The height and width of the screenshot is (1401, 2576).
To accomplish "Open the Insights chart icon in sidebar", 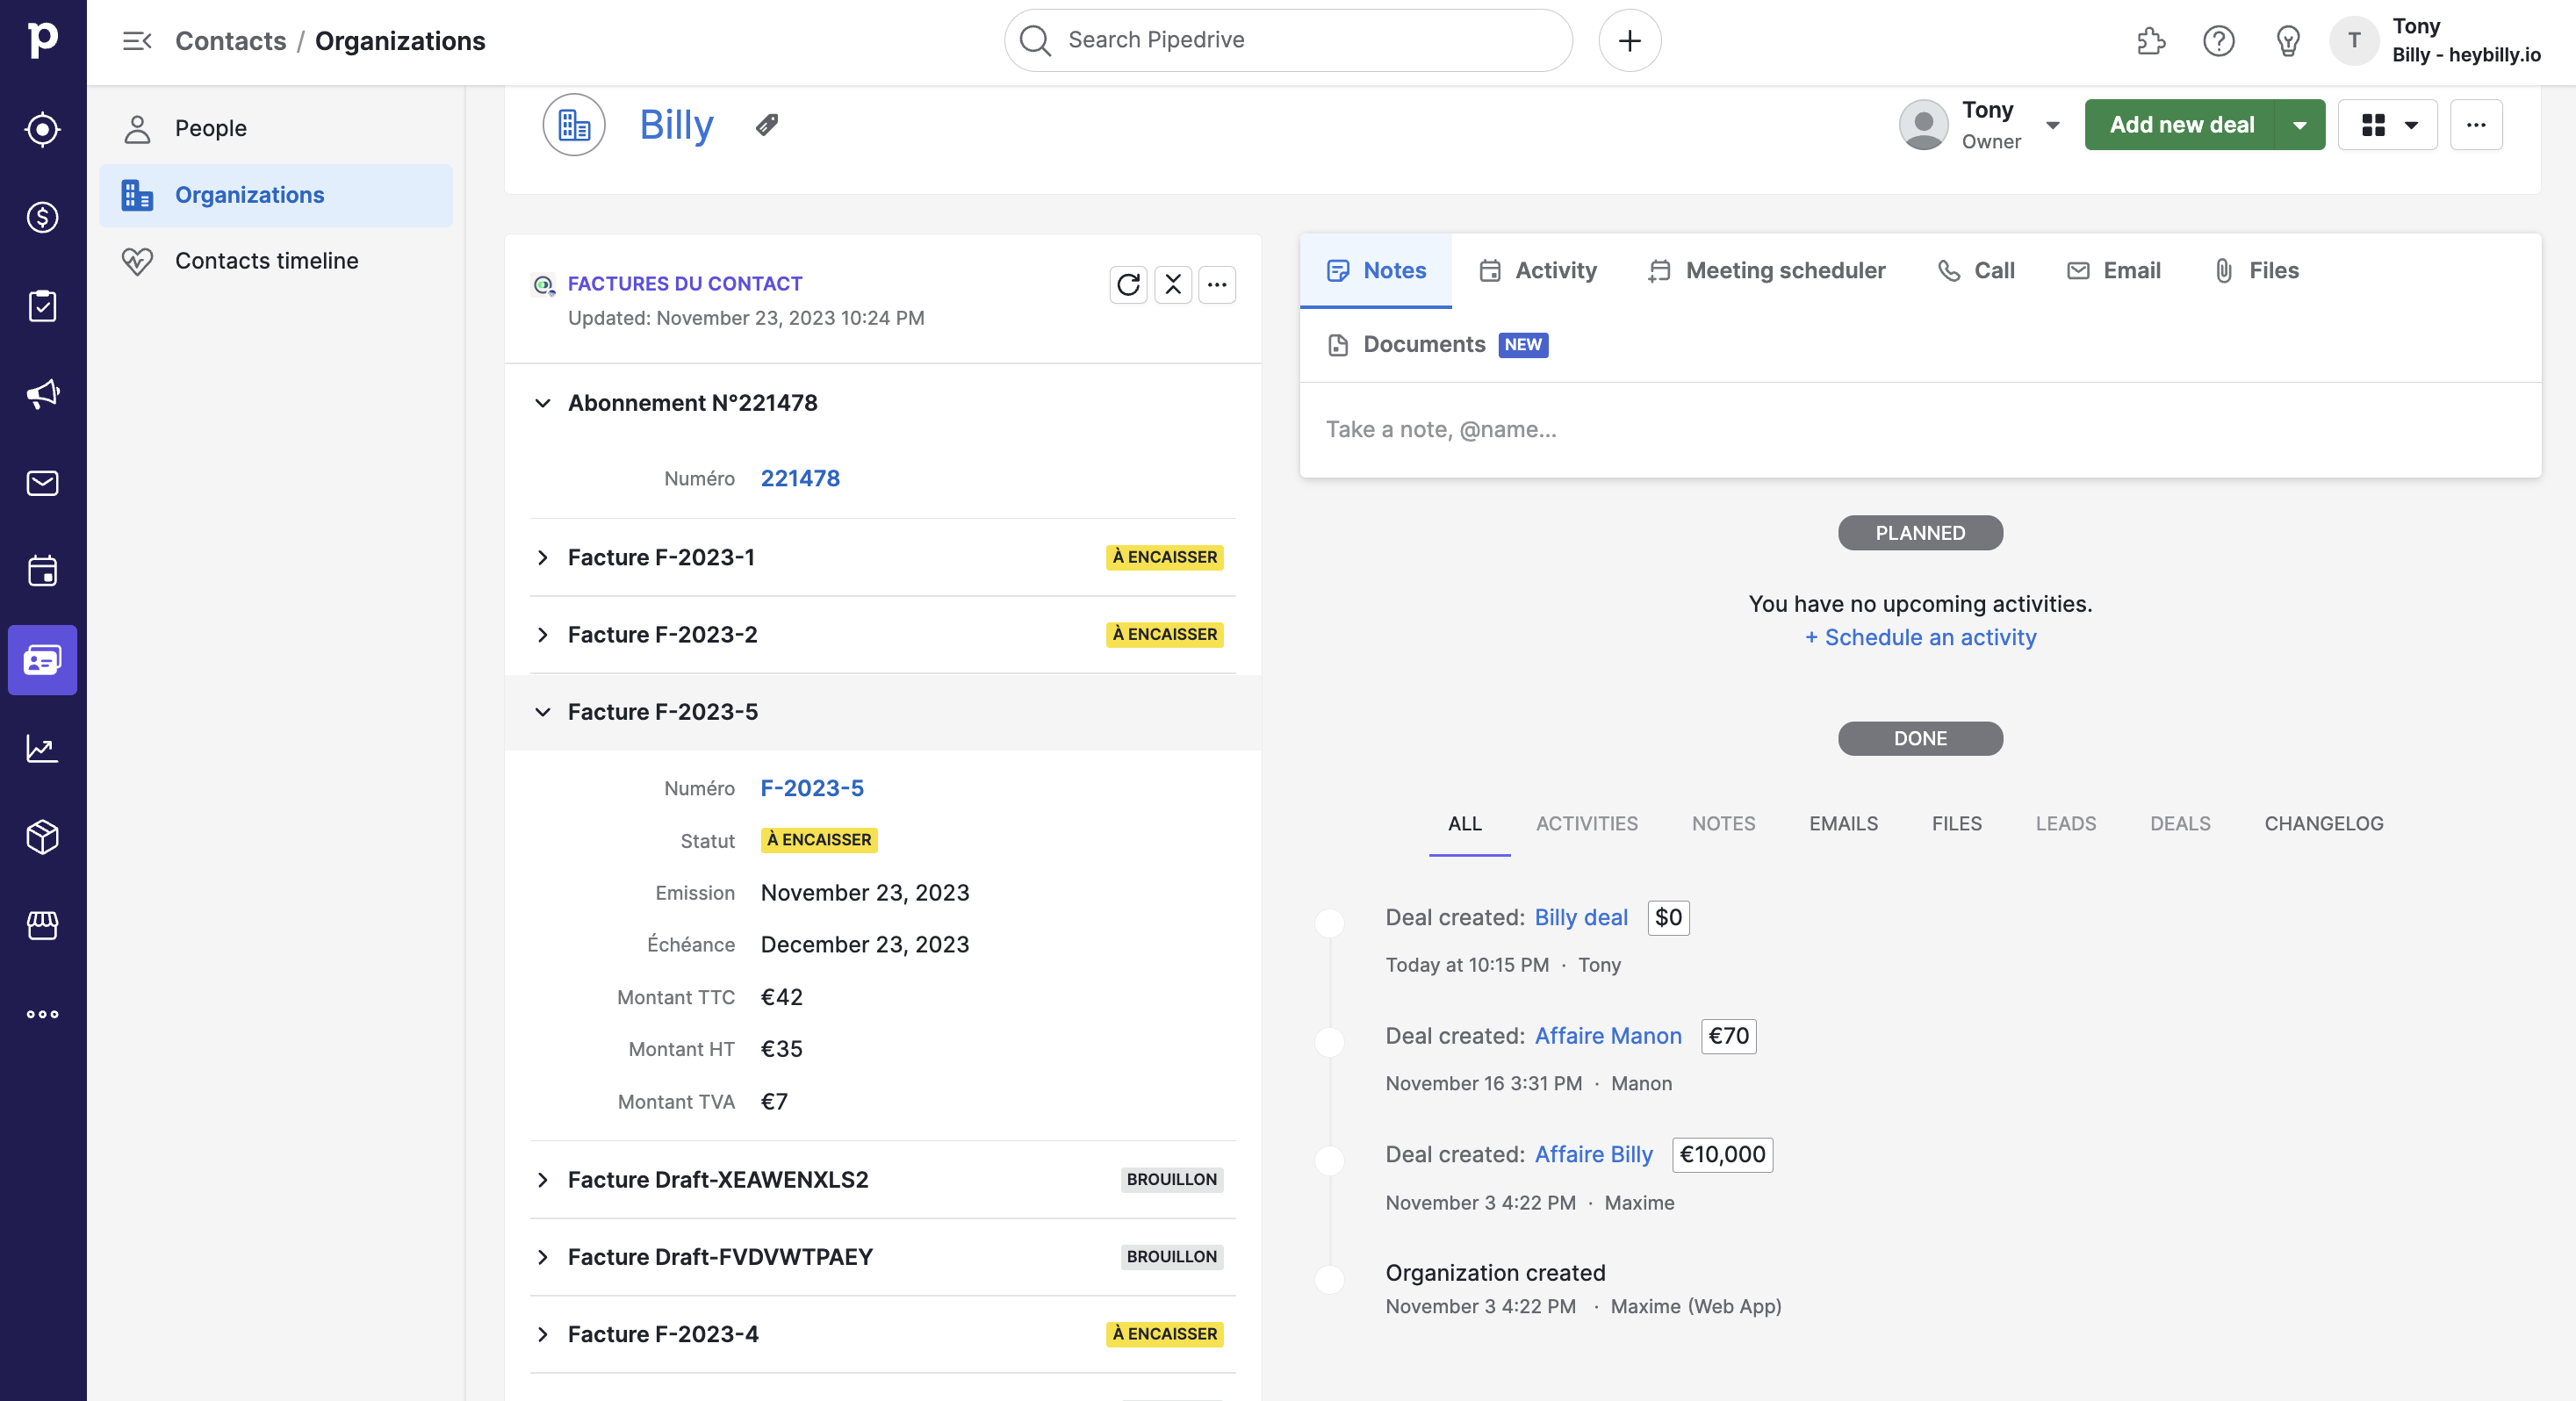I will 43,748.
